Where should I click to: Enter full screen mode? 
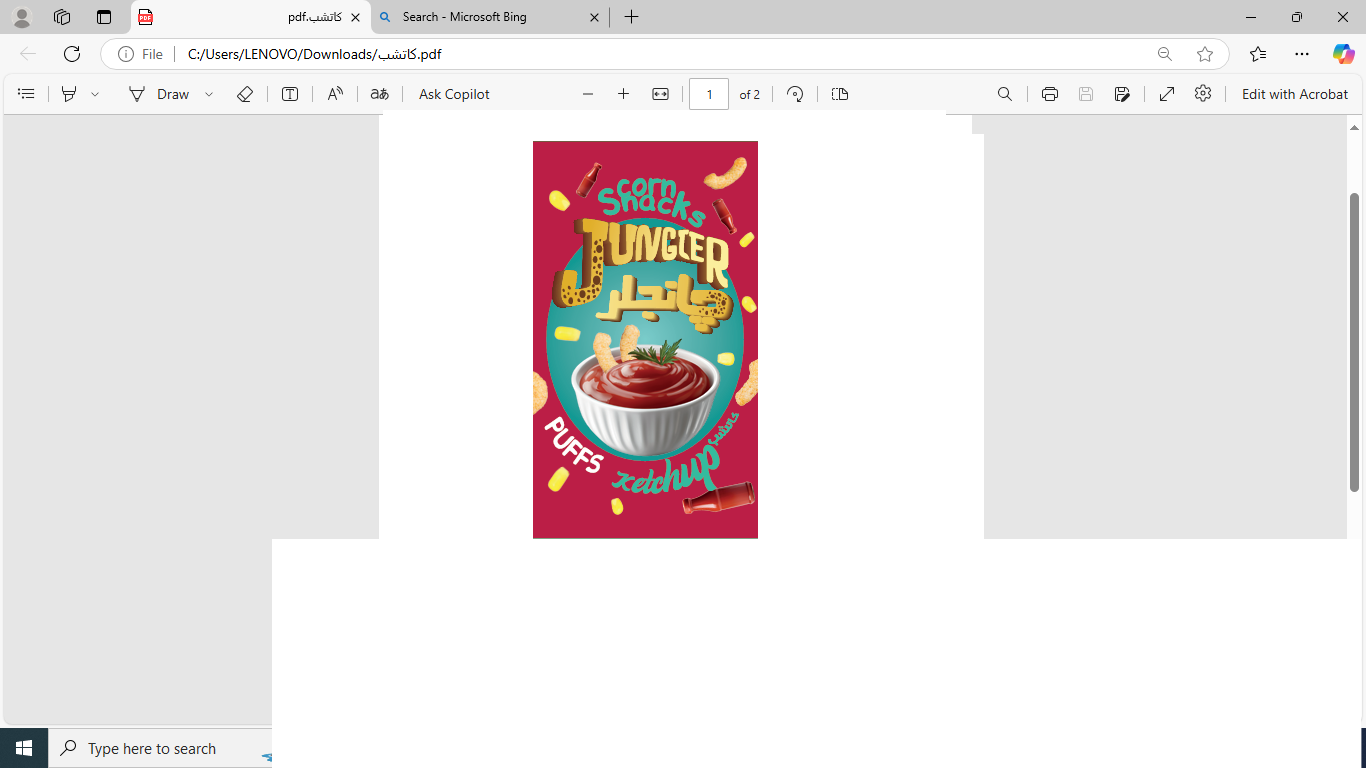coord(1166,94)
